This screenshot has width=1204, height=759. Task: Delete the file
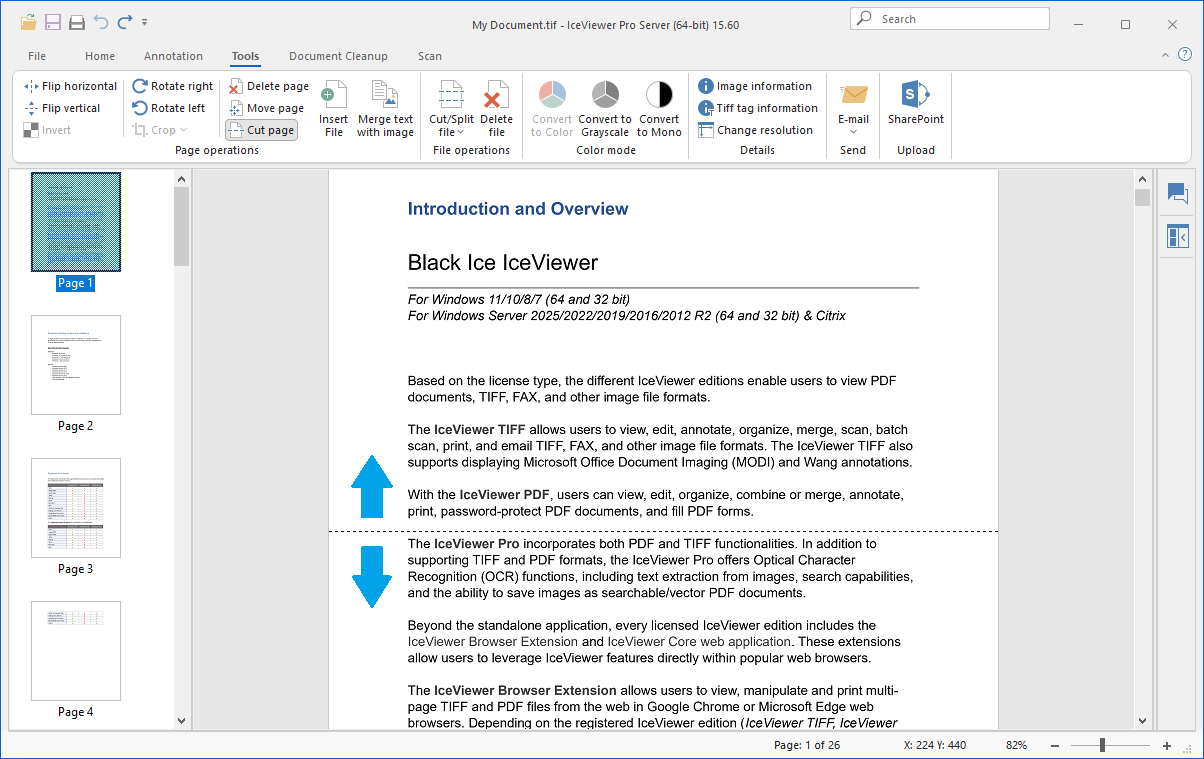tap(497, 109)
